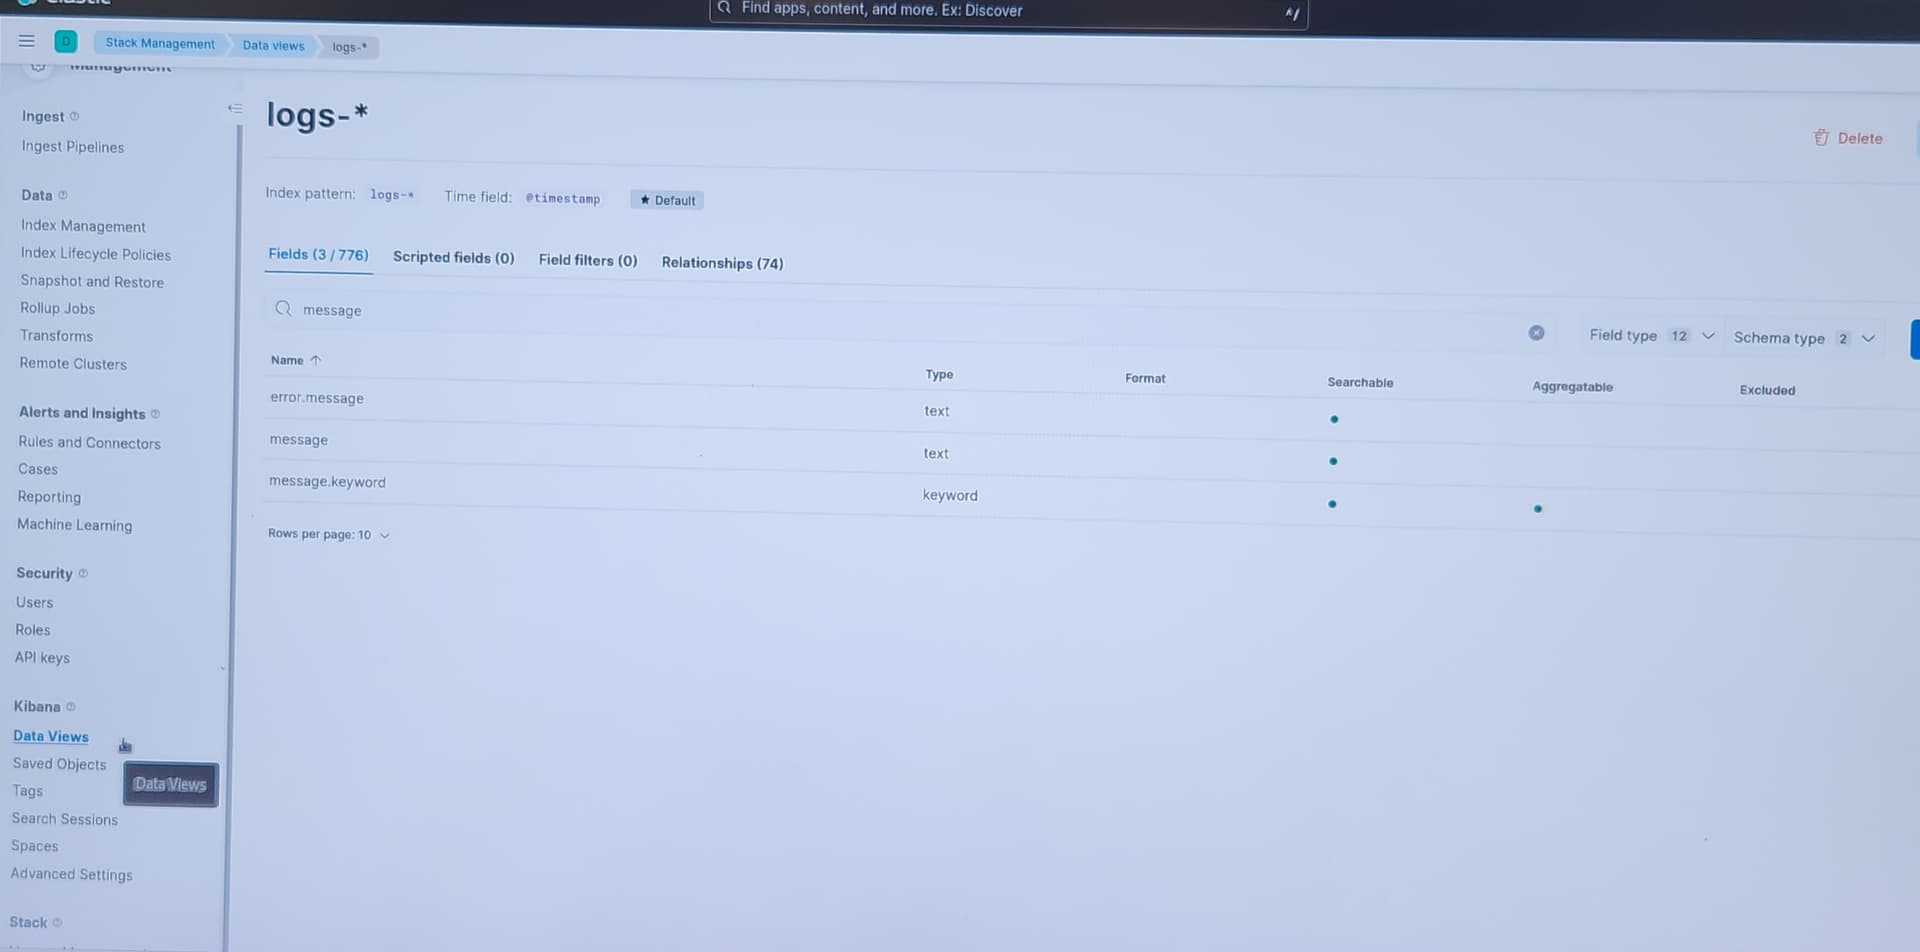Screen dimensions: 1920x952
Task: Open the hamburger navigation menu
Action: 27,41
